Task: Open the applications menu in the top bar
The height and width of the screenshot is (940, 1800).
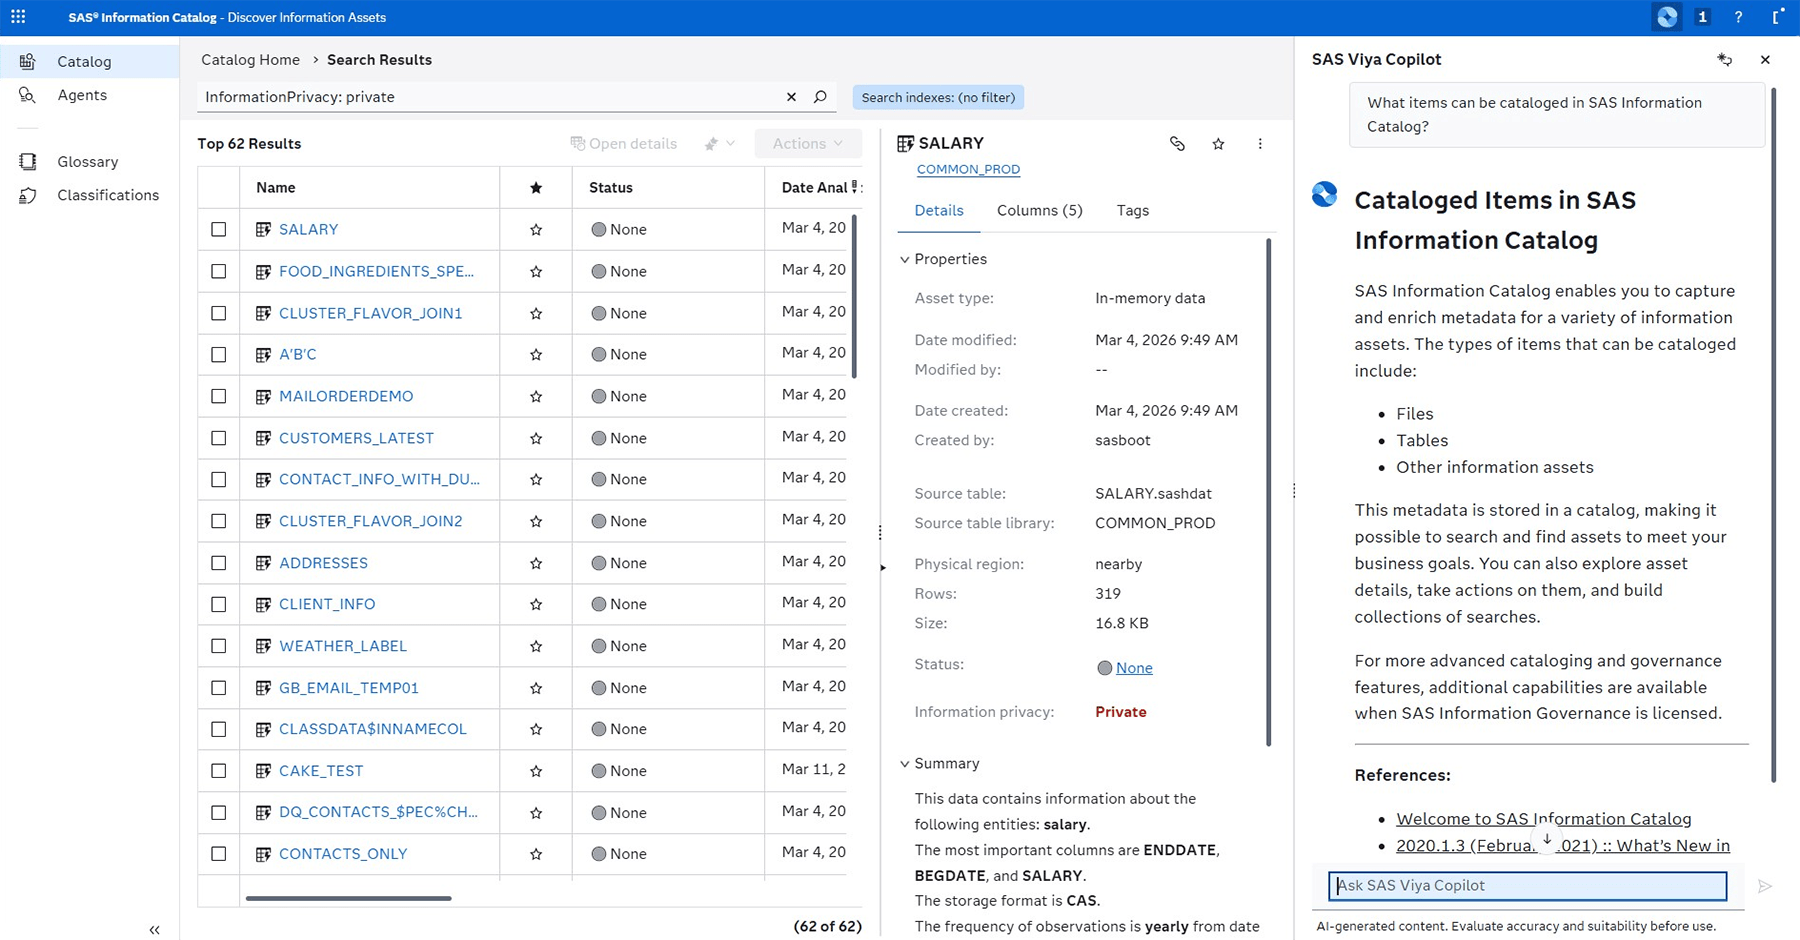Action: pyautogui.click(x=18, y=16)
